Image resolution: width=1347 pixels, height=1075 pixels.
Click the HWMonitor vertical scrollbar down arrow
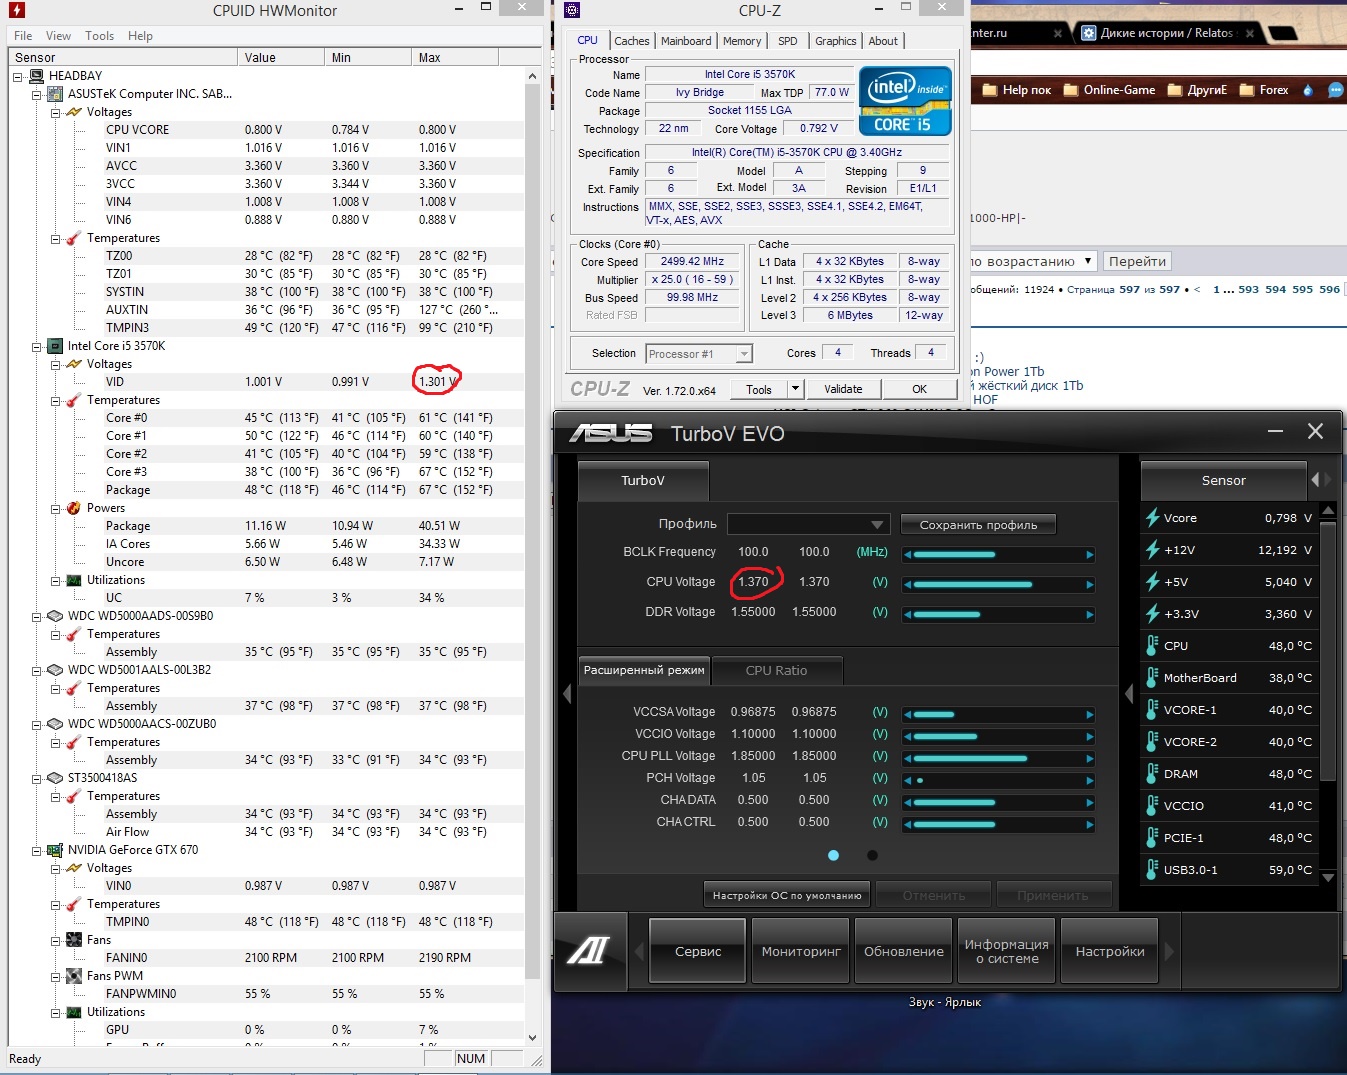click(x=532, y=1038)
